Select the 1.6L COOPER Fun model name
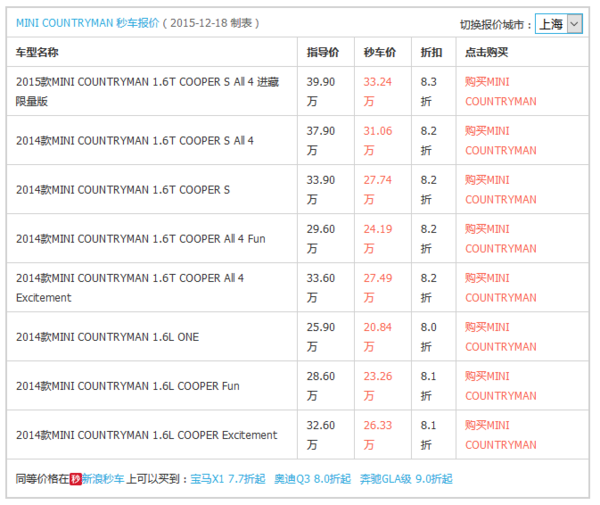 (127, 386)
